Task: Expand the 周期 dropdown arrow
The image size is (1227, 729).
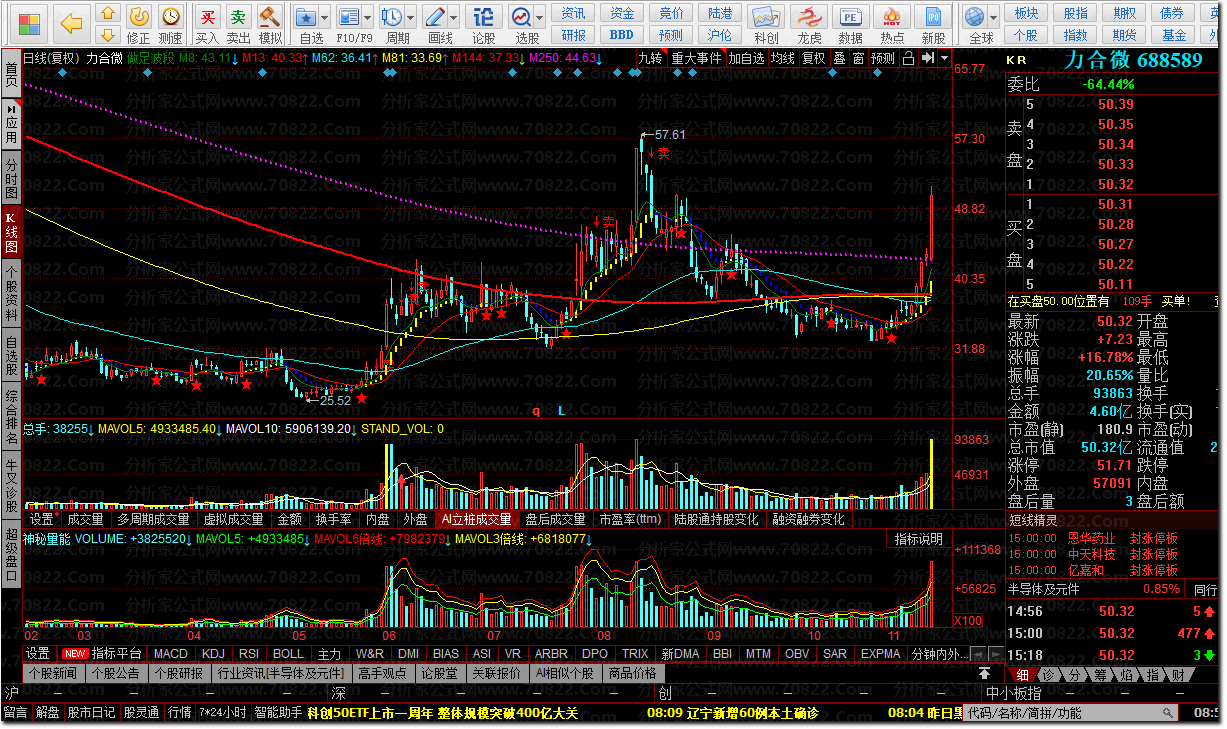Action: coord(410,17)
